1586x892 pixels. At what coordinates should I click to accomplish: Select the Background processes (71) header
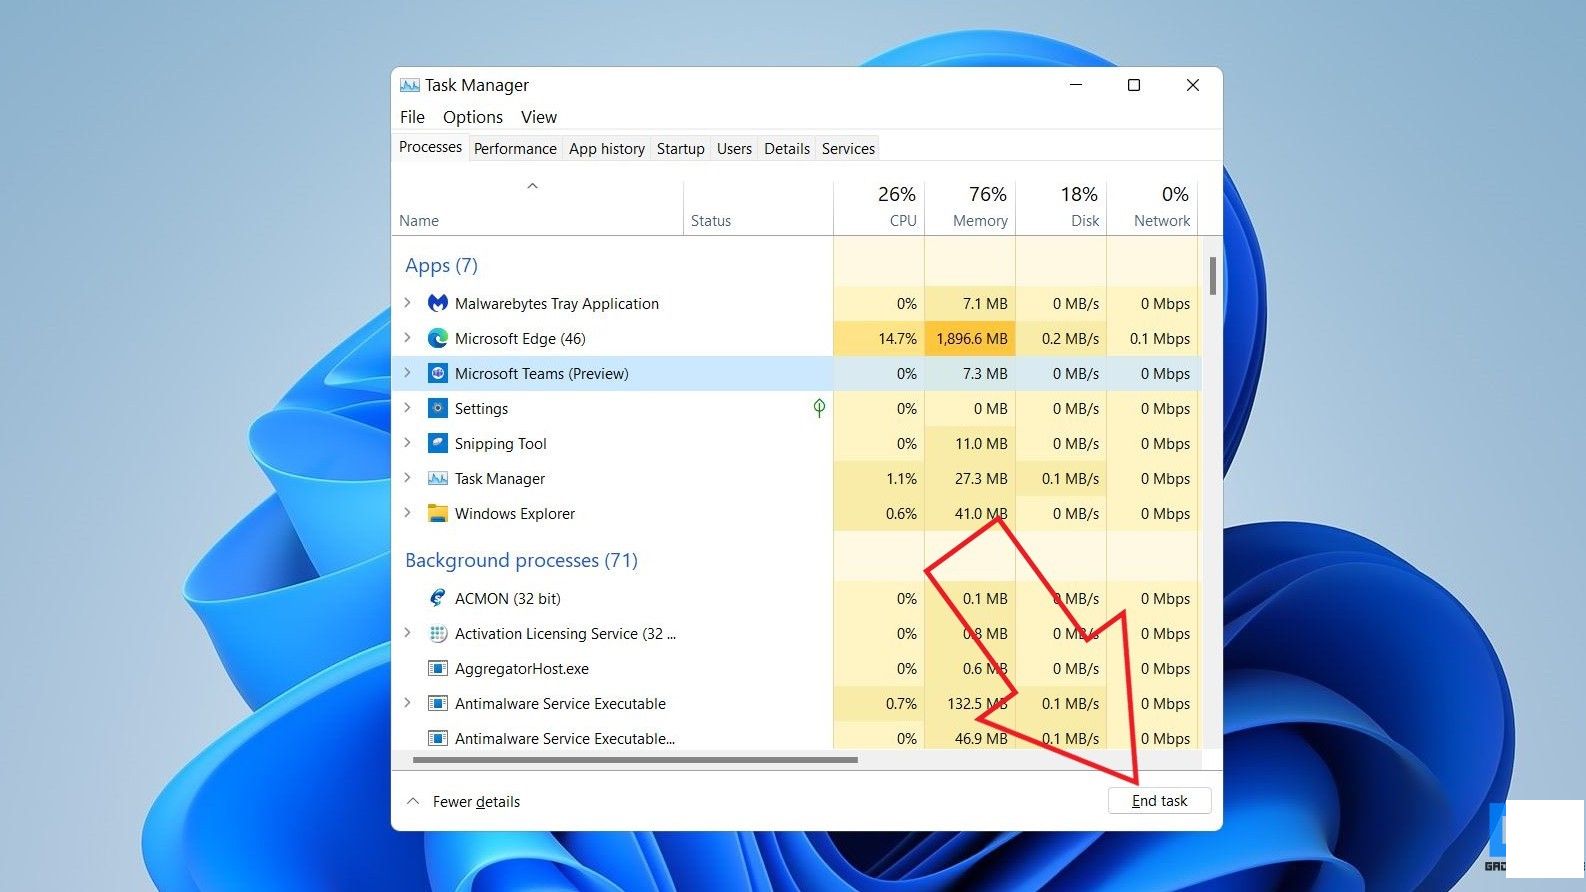pos(521,560)
